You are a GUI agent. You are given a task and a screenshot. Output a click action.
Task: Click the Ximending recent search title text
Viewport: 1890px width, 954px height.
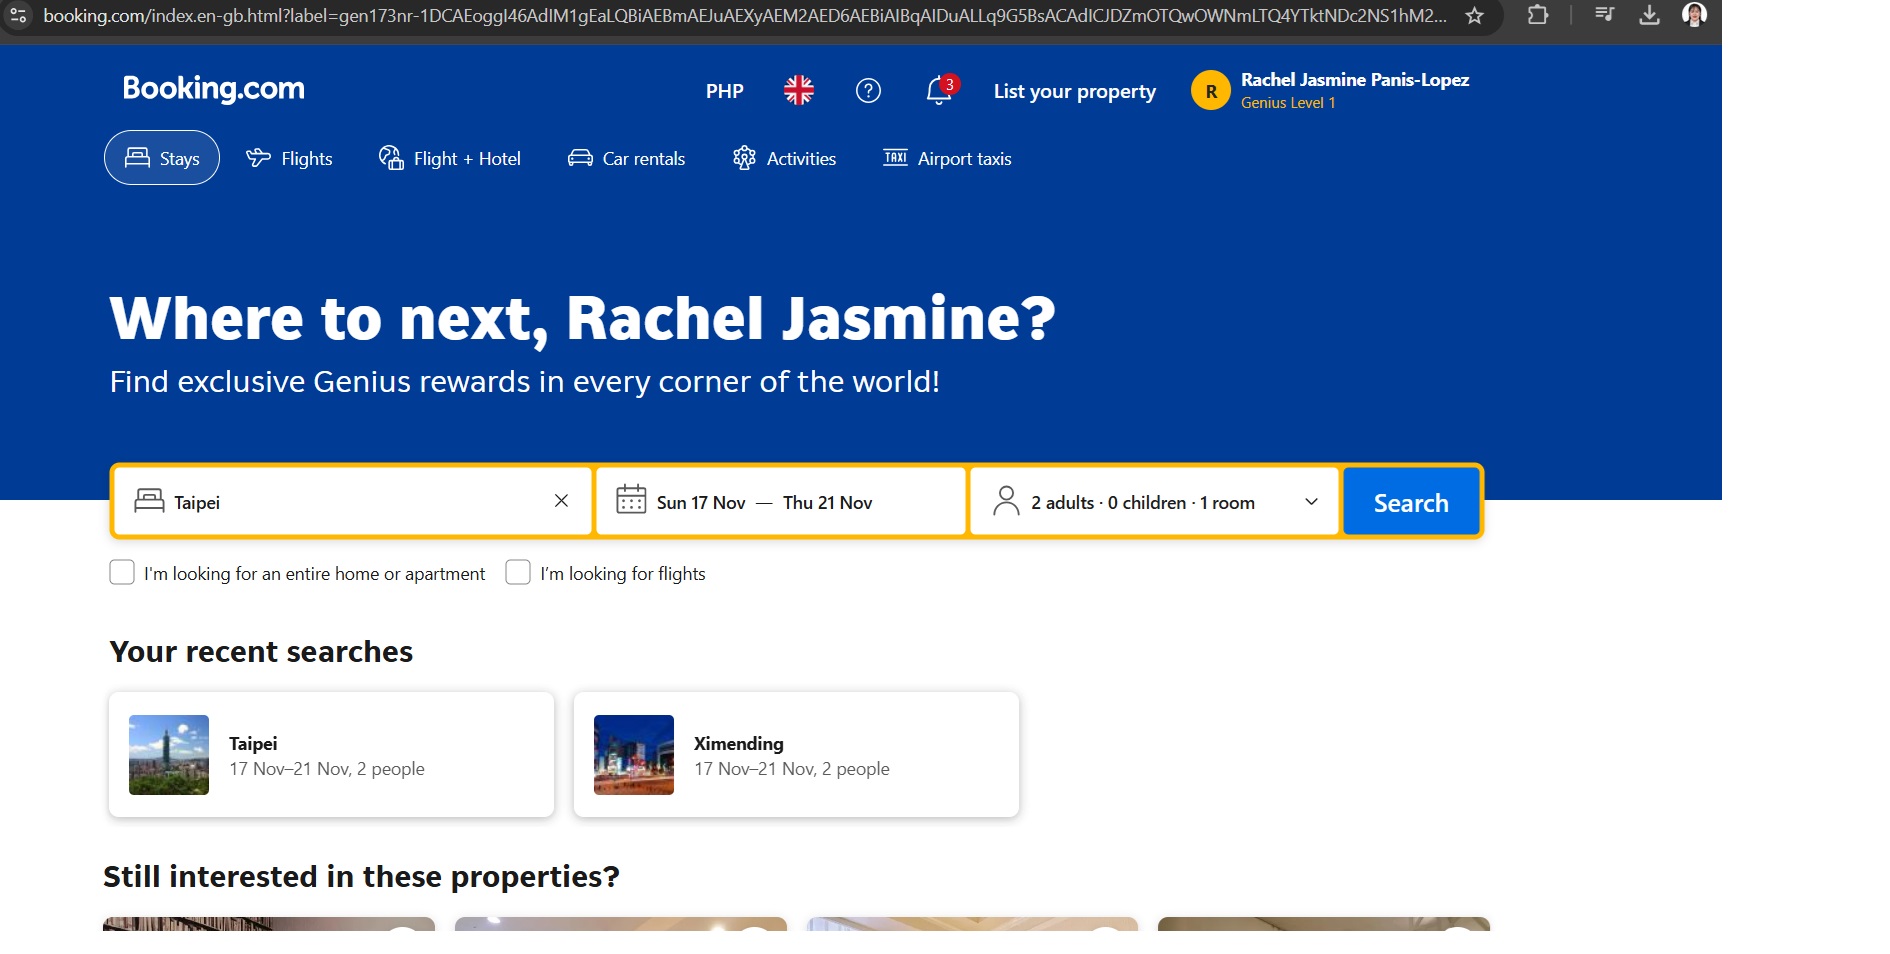coord(739,744)
